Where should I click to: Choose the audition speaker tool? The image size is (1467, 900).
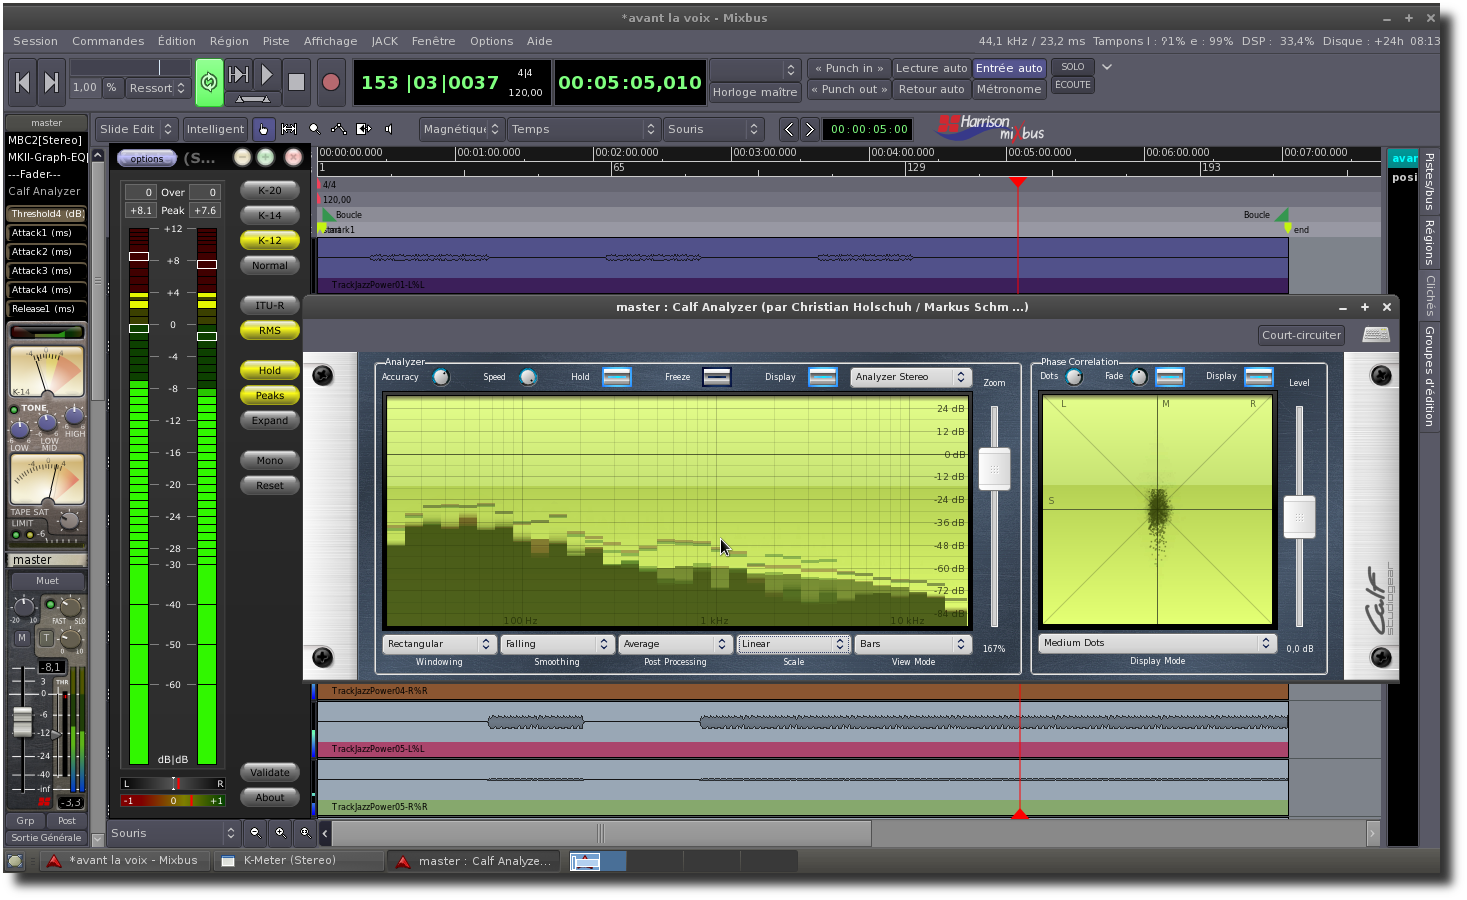point(389,129)
